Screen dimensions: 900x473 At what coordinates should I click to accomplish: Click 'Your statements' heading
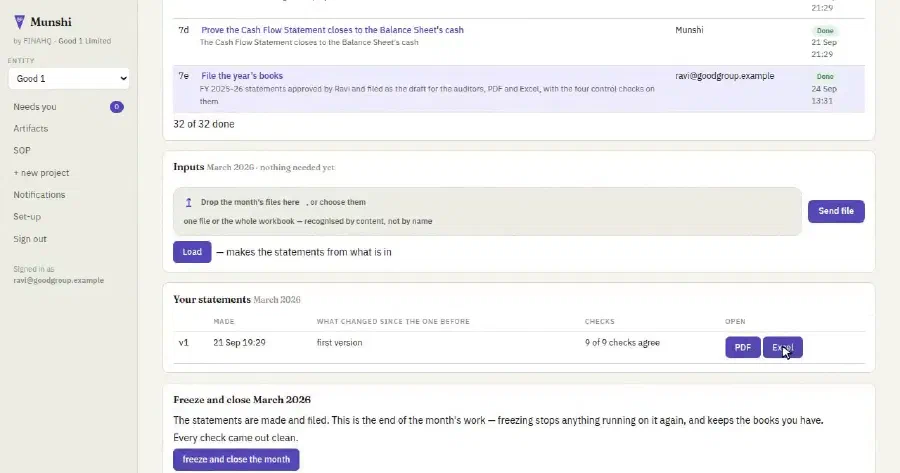pyautogui.click(x=212, y=300)
